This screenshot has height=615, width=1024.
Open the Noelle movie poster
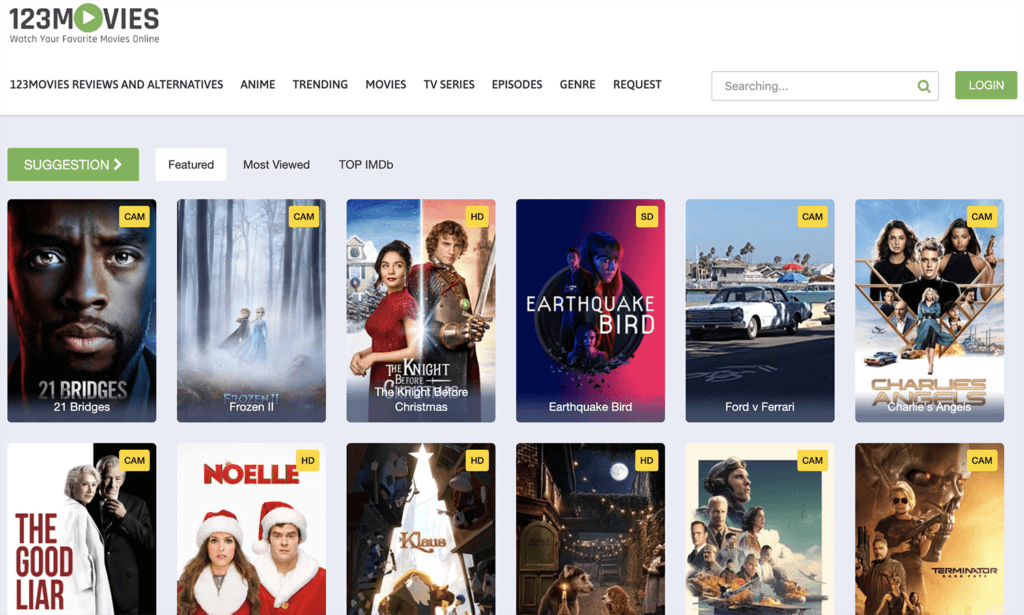pos(251,529)
